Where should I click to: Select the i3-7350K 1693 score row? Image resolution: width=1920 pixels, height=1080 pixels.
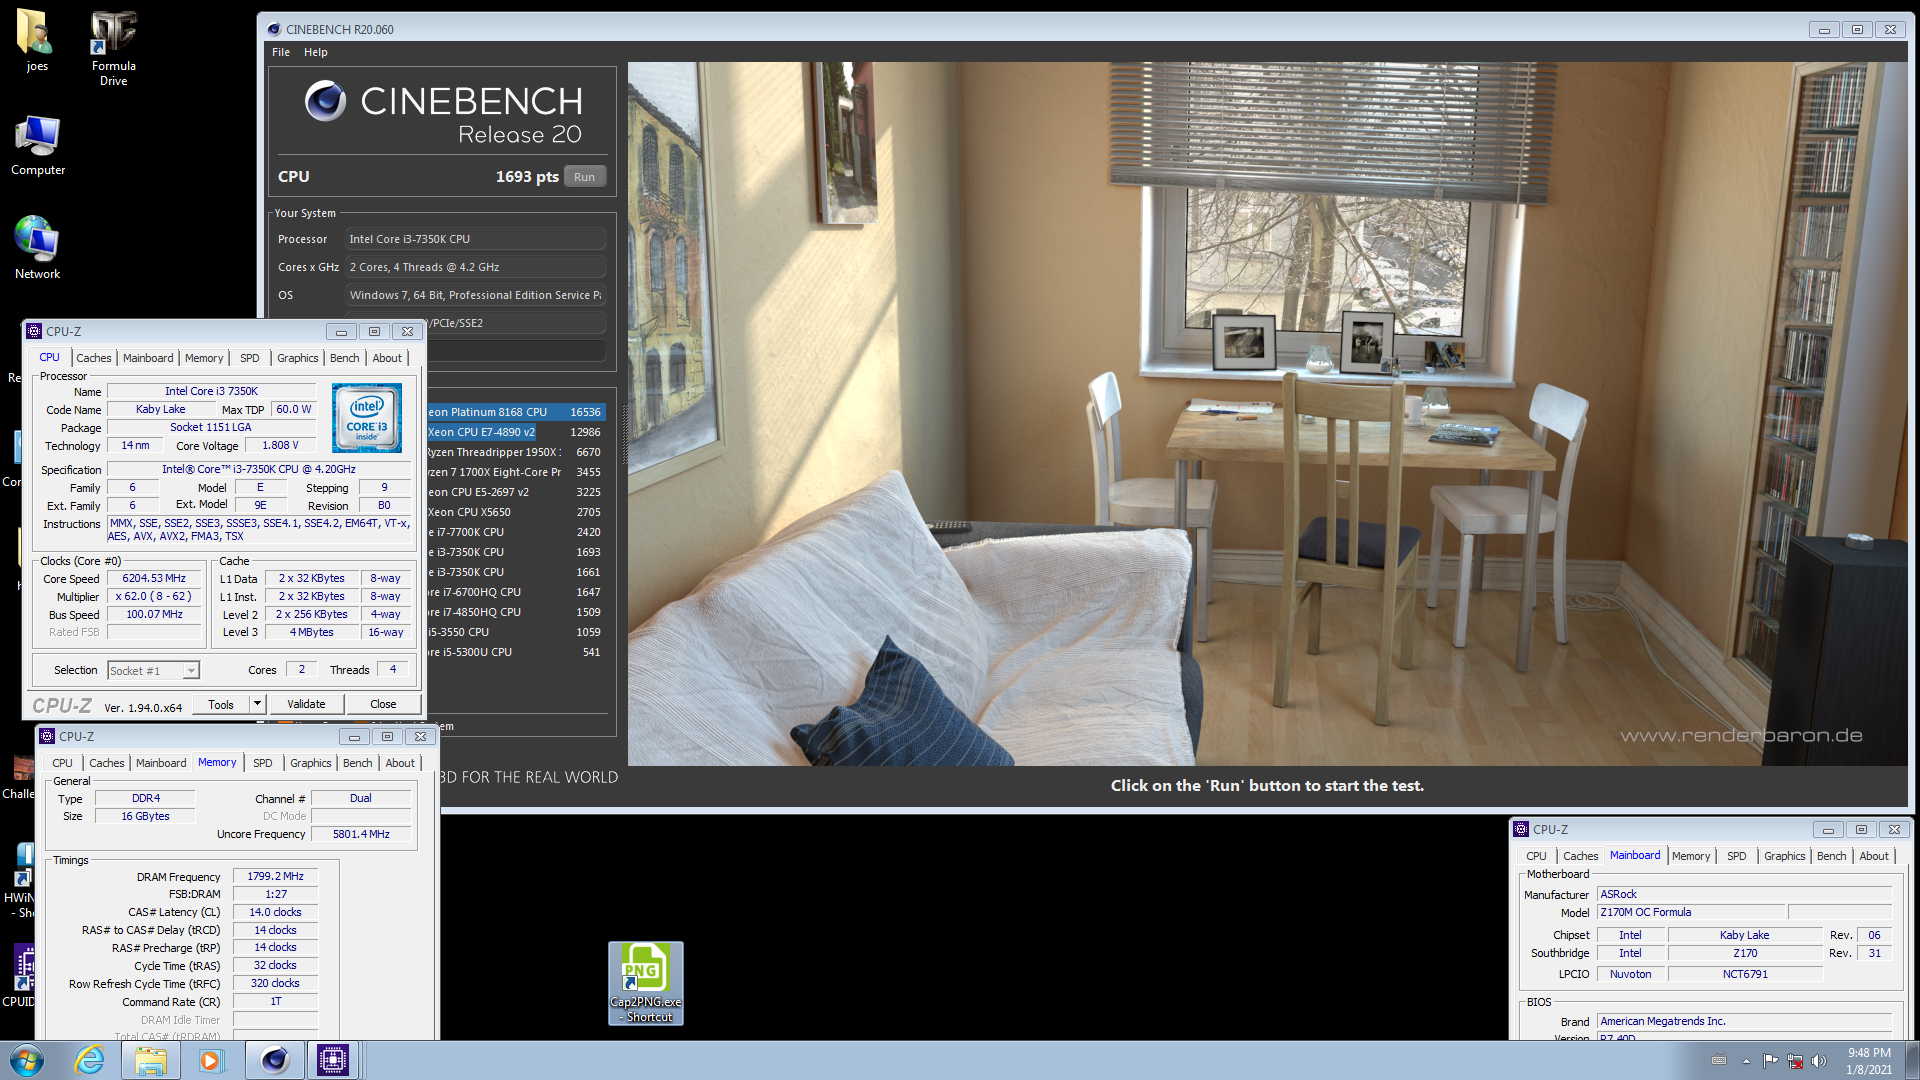pos(516,552)
